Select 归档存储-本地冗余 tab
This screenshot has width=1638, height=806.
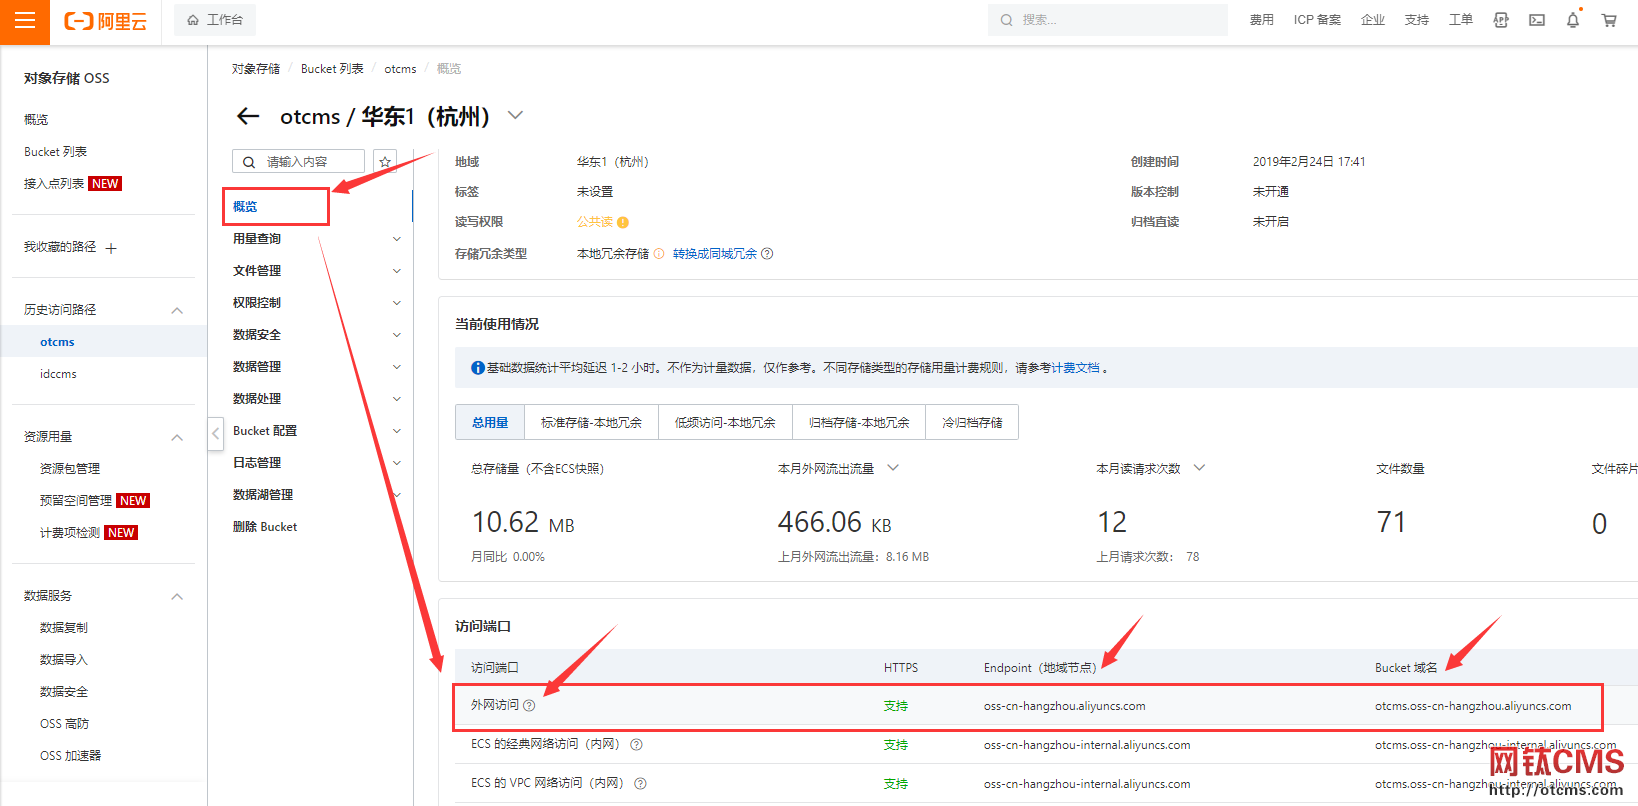859,422
